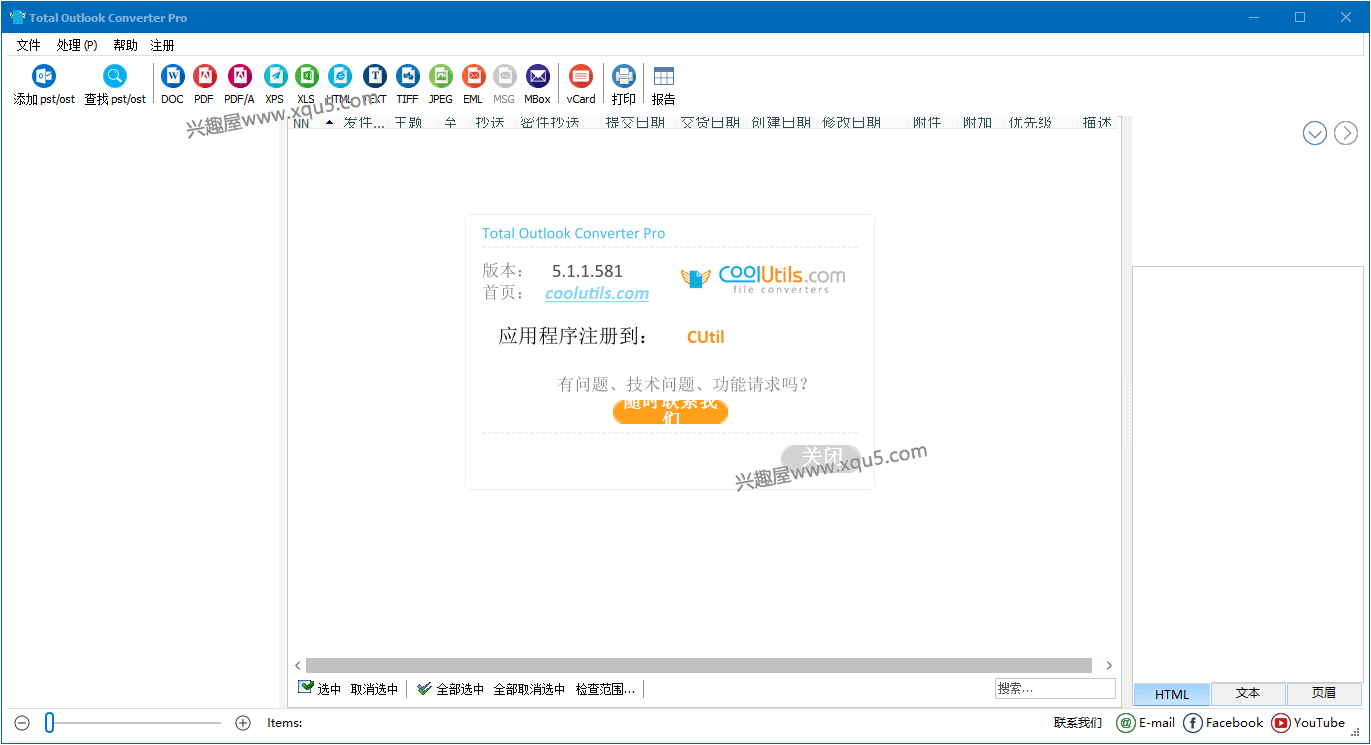
Task: Sort by the 修改日期 column header
Action: pos(852,122)
